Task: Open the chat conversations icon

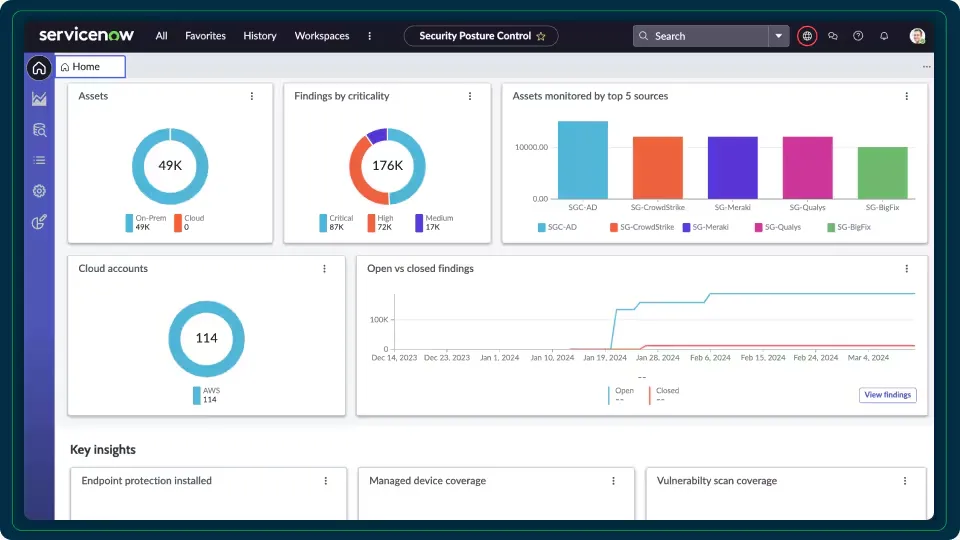Action: coord(833,36)
